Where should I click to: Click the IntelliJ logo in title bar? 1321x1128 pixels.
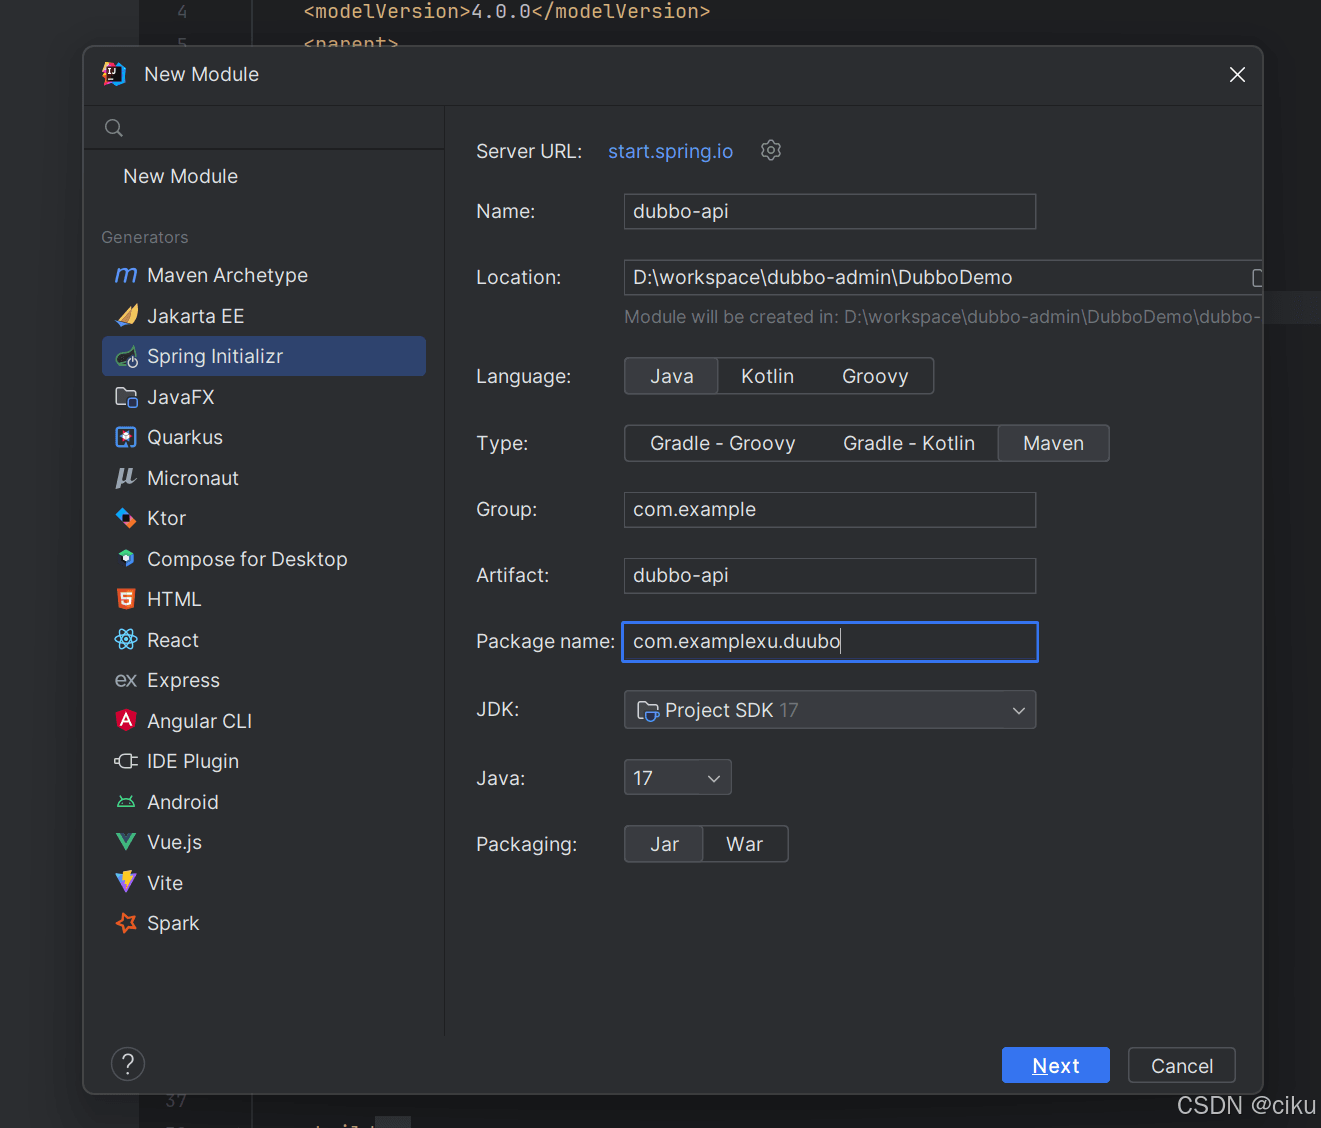point(114,74)
